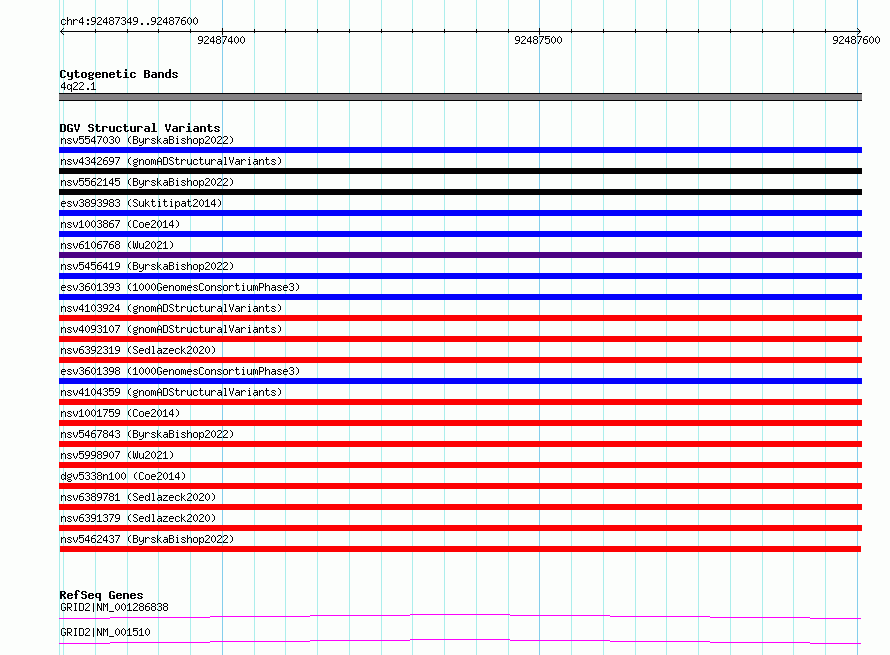
Task: Click the GRID2|NM_001286838 gene label
Action: click(114, 607)
